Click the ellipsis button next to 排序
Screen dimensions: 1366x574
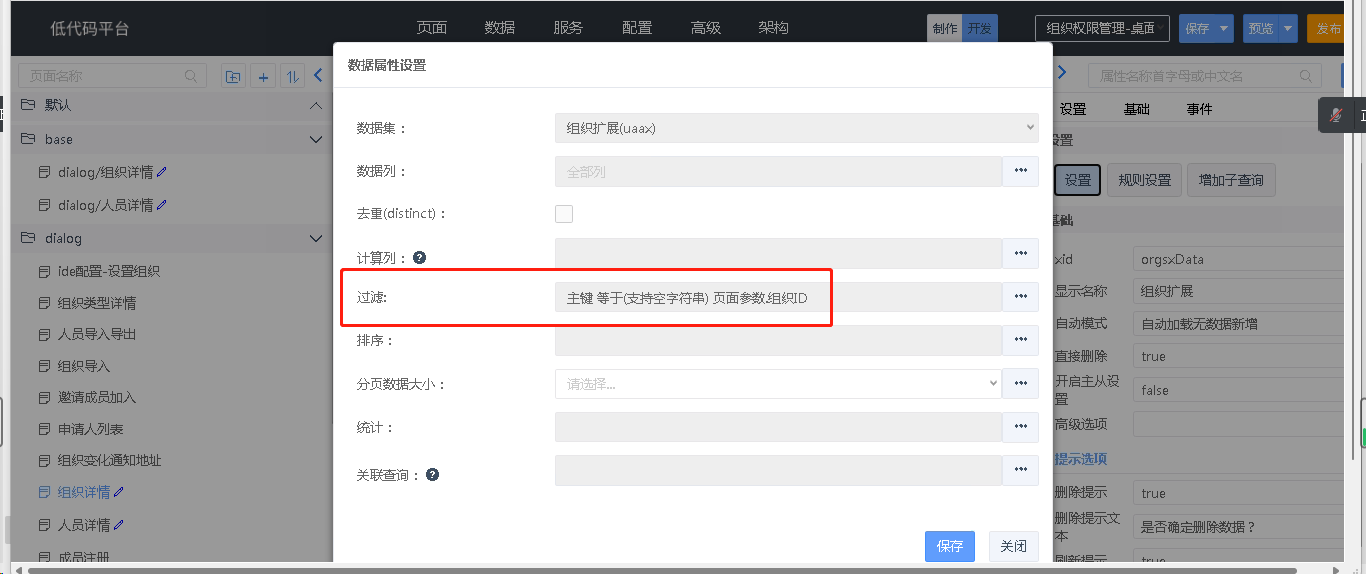(1020, 340)
